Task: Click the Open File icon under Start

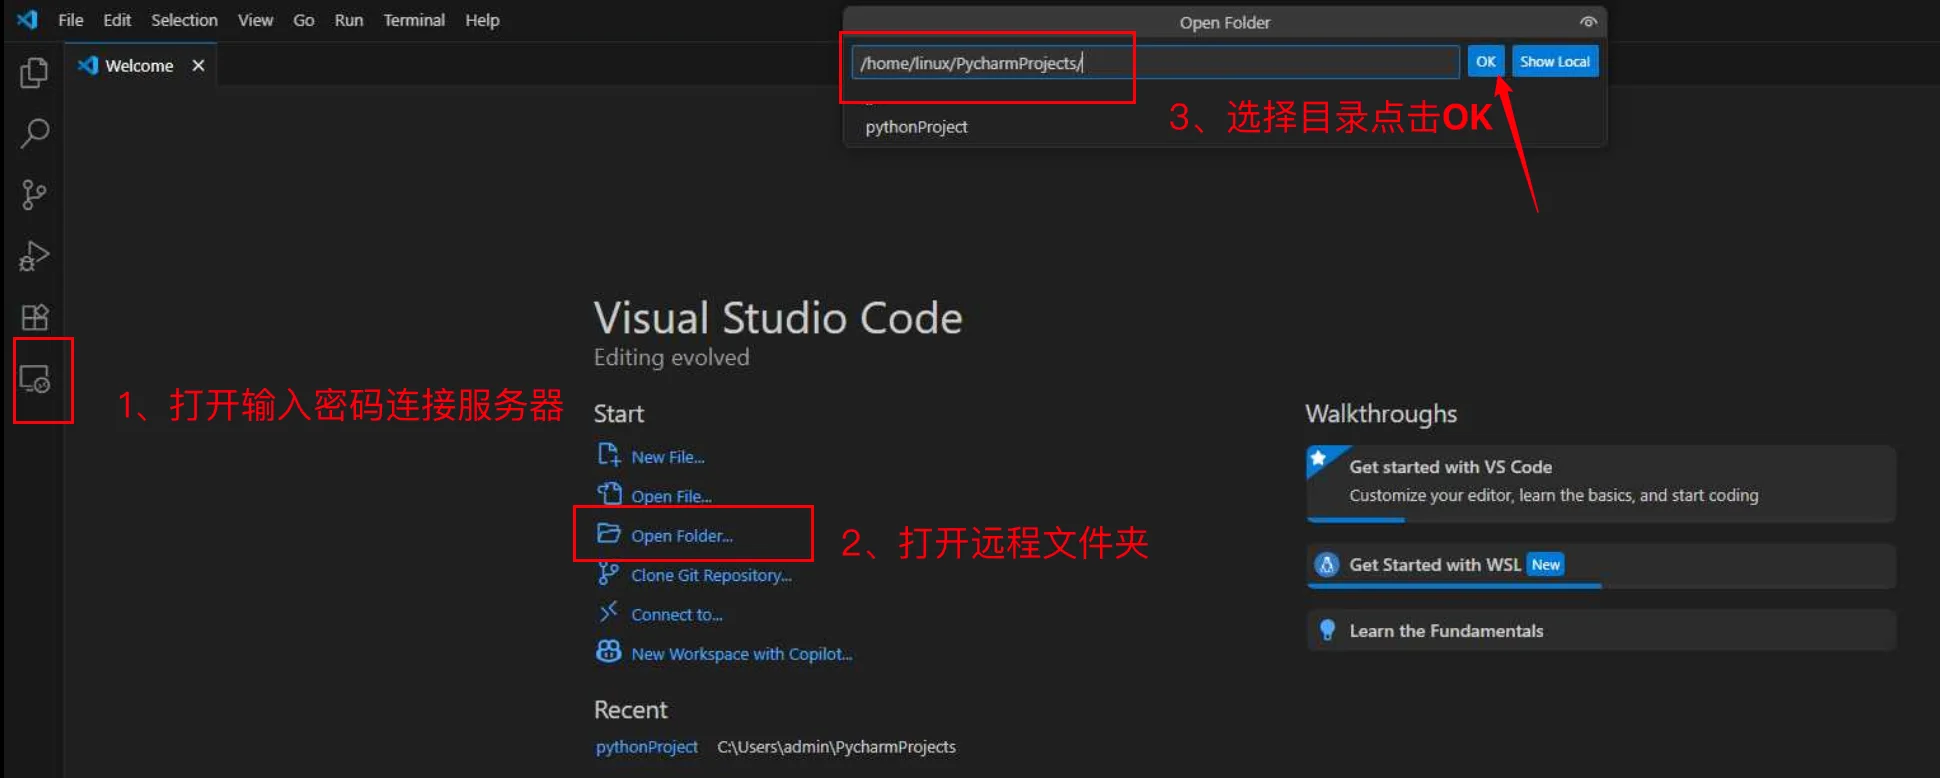Action: (x=609, y=494)
